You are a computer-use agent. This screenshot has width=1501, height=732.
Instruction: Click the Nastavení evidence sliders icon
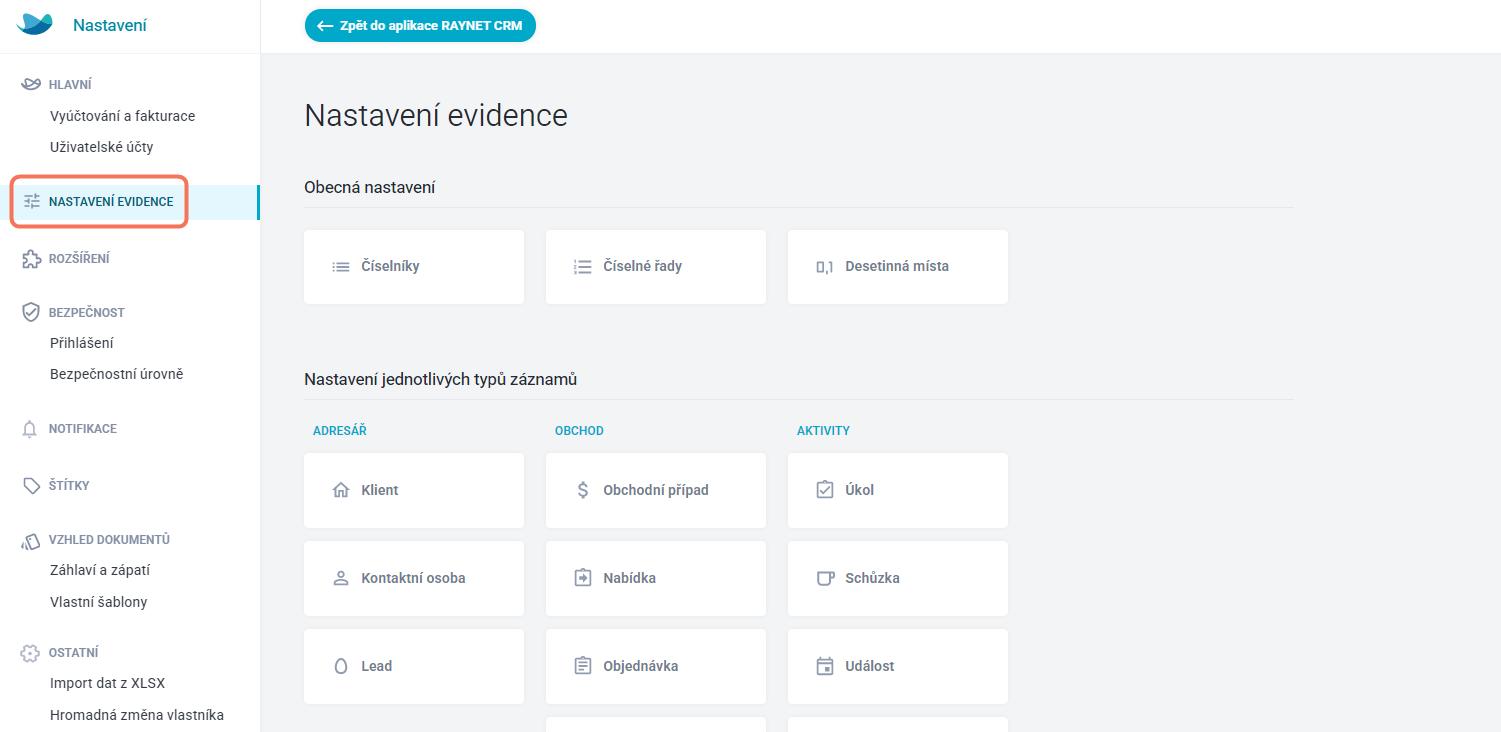pyautogui.click(x=31, y=201)
